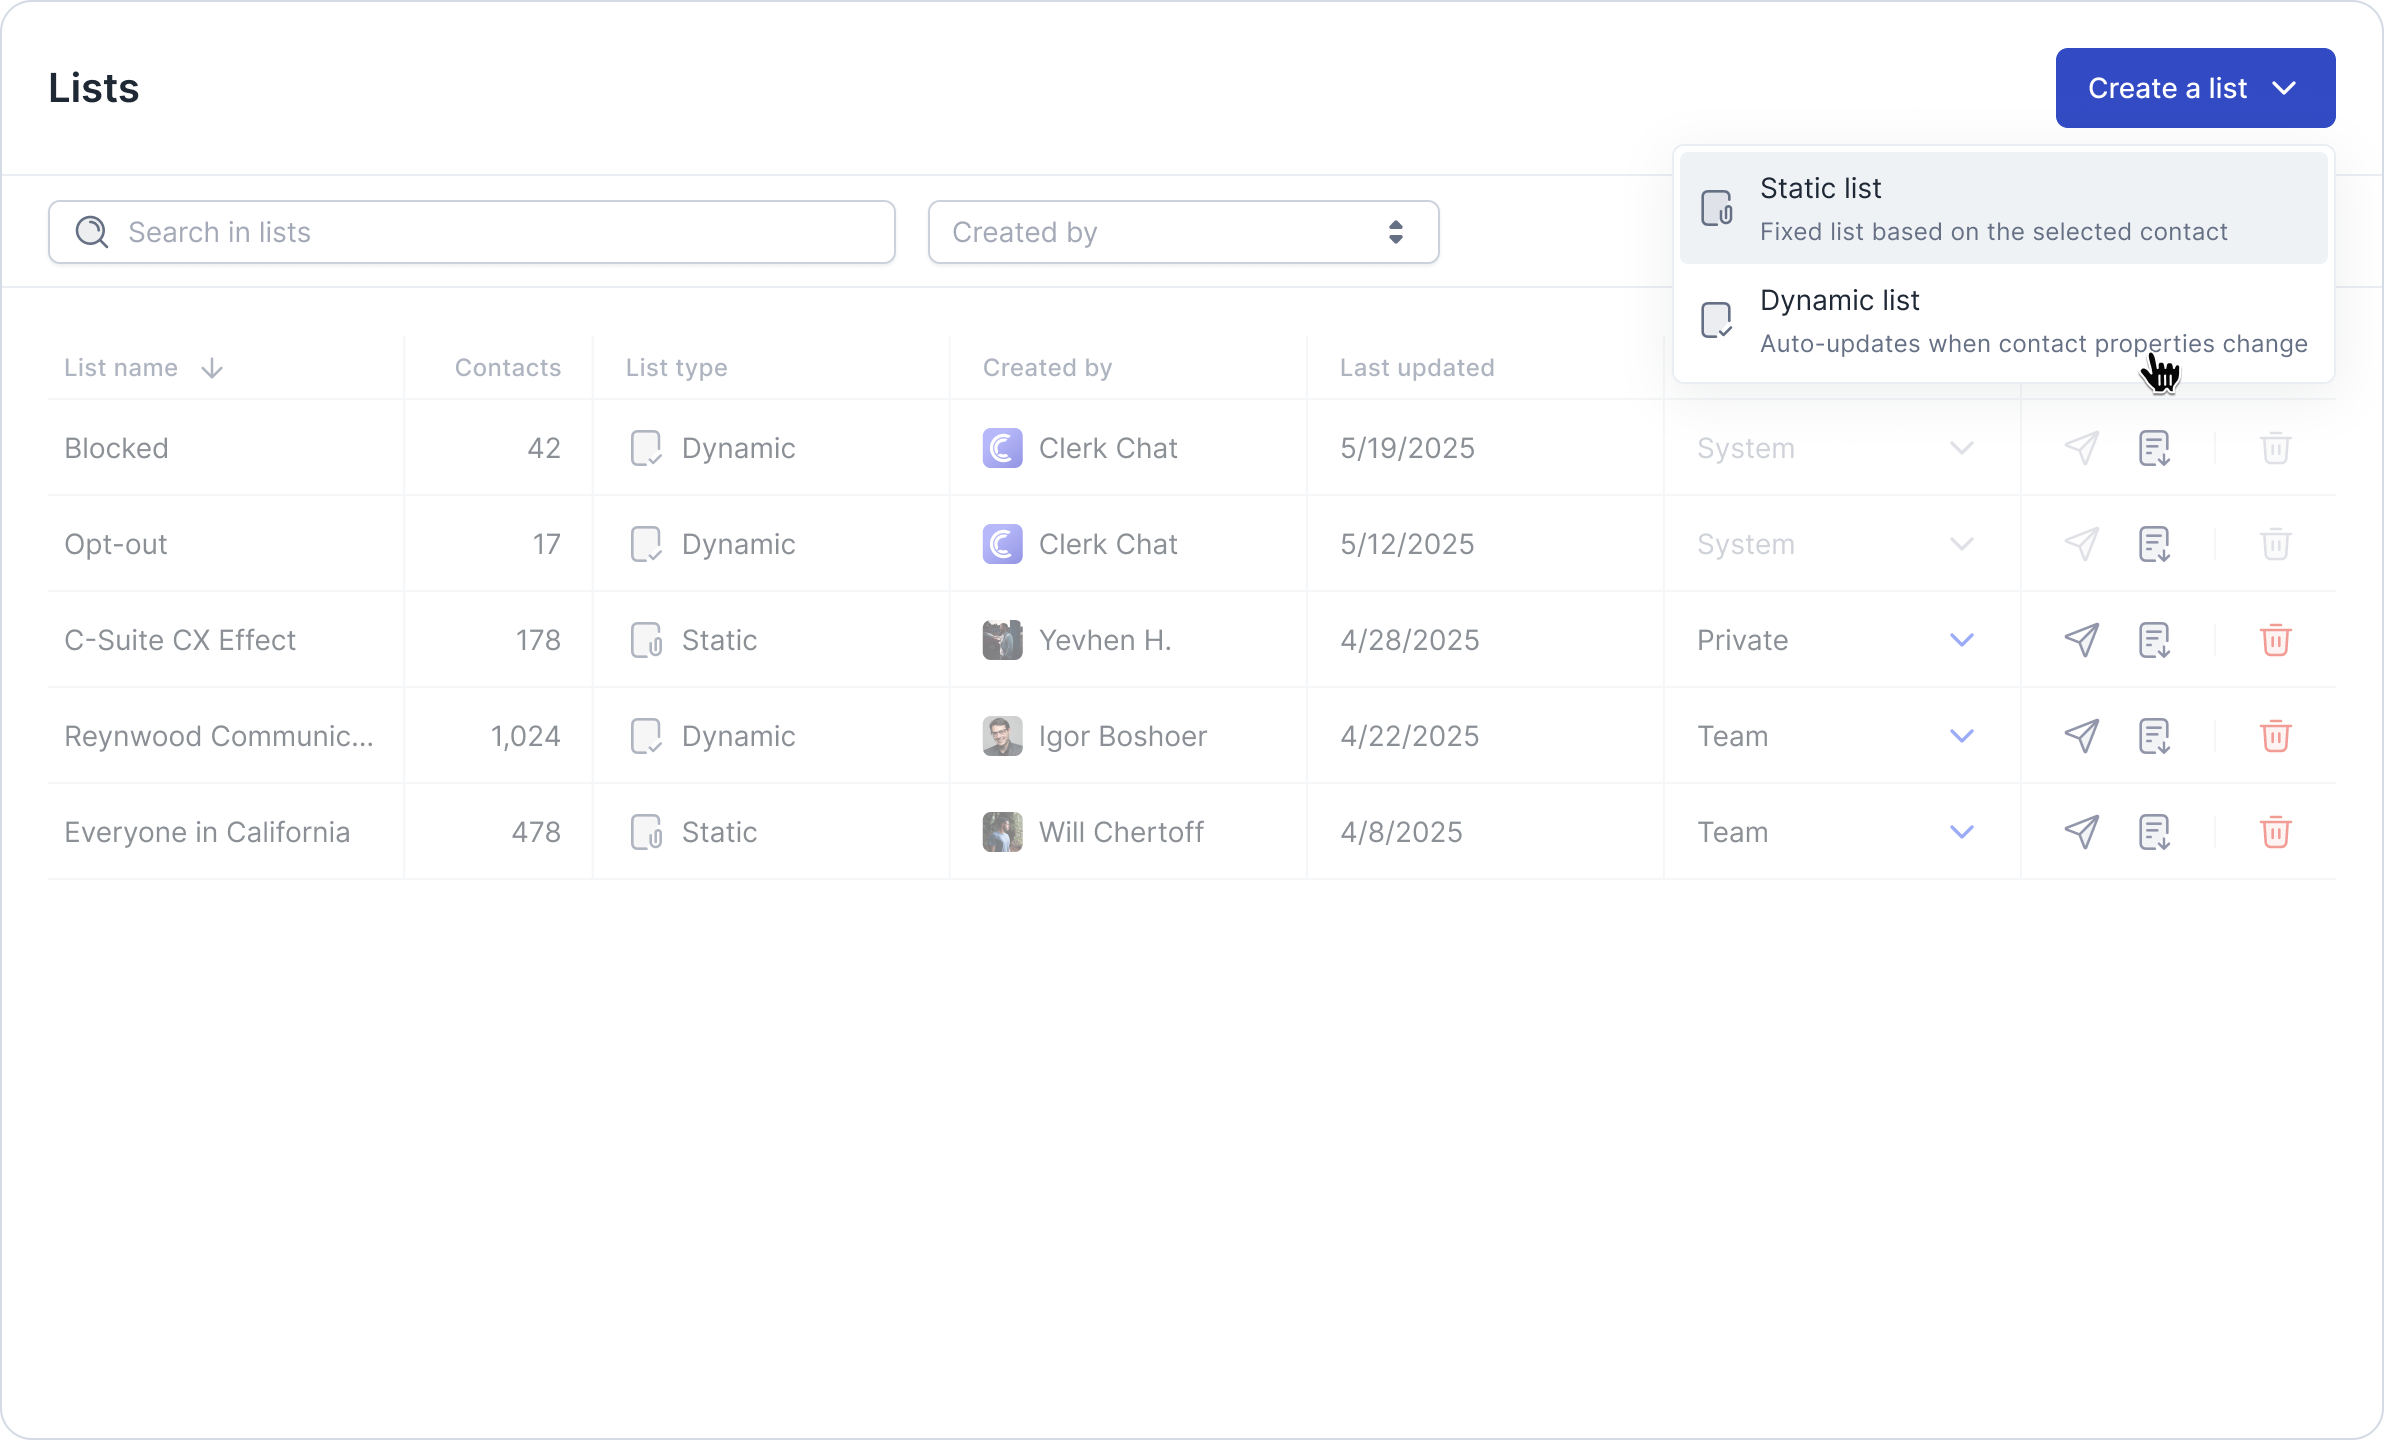Click the 1,024 contacts value
Image resolution: width=2384 pixels, height=1440 pixels.
[525, 736]
